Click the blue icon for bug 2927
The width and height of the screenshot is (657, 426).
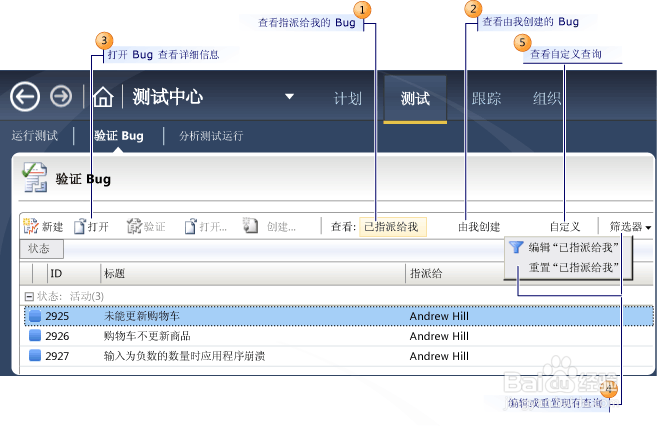(35, 356)
